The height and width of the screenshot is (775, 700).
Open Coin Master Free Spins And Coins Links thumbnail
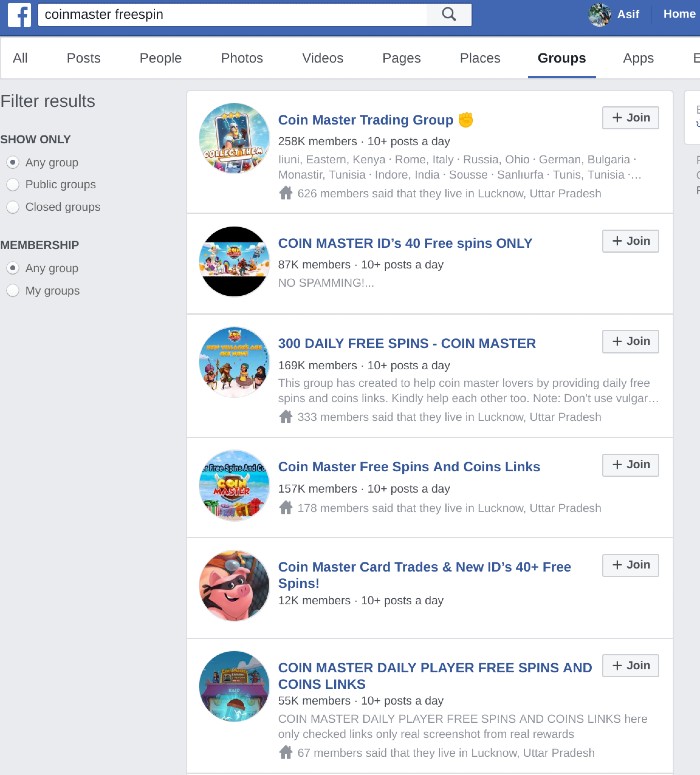pos(234,485)
